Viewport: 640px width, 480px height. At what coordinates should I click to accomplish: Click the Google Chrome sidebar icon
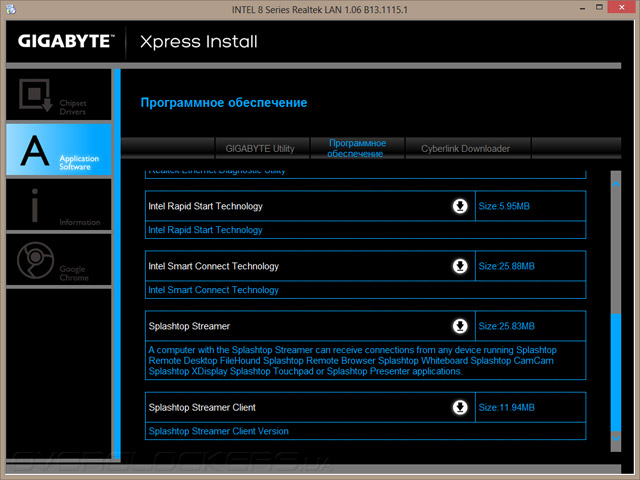pos(55,261)
